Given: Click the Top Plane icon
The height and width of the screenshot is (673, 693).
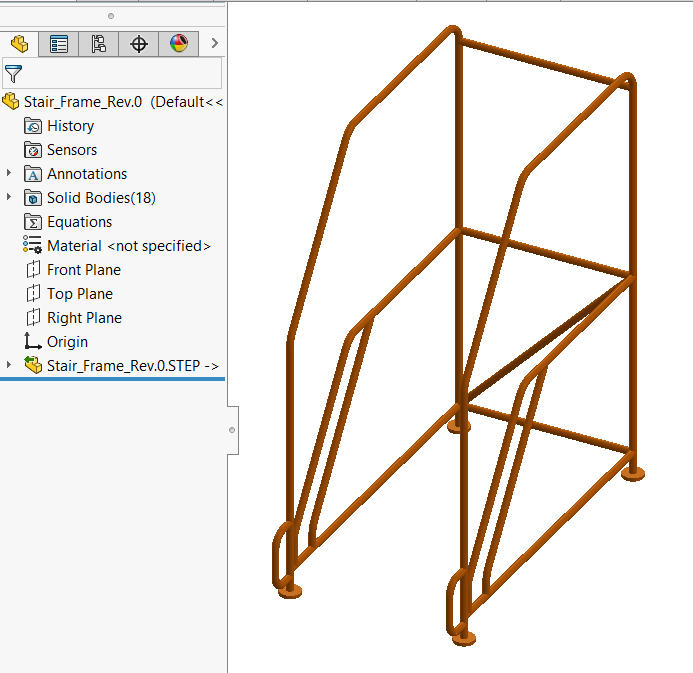Looking at the screenshot, I should click(x=33, y=293).
